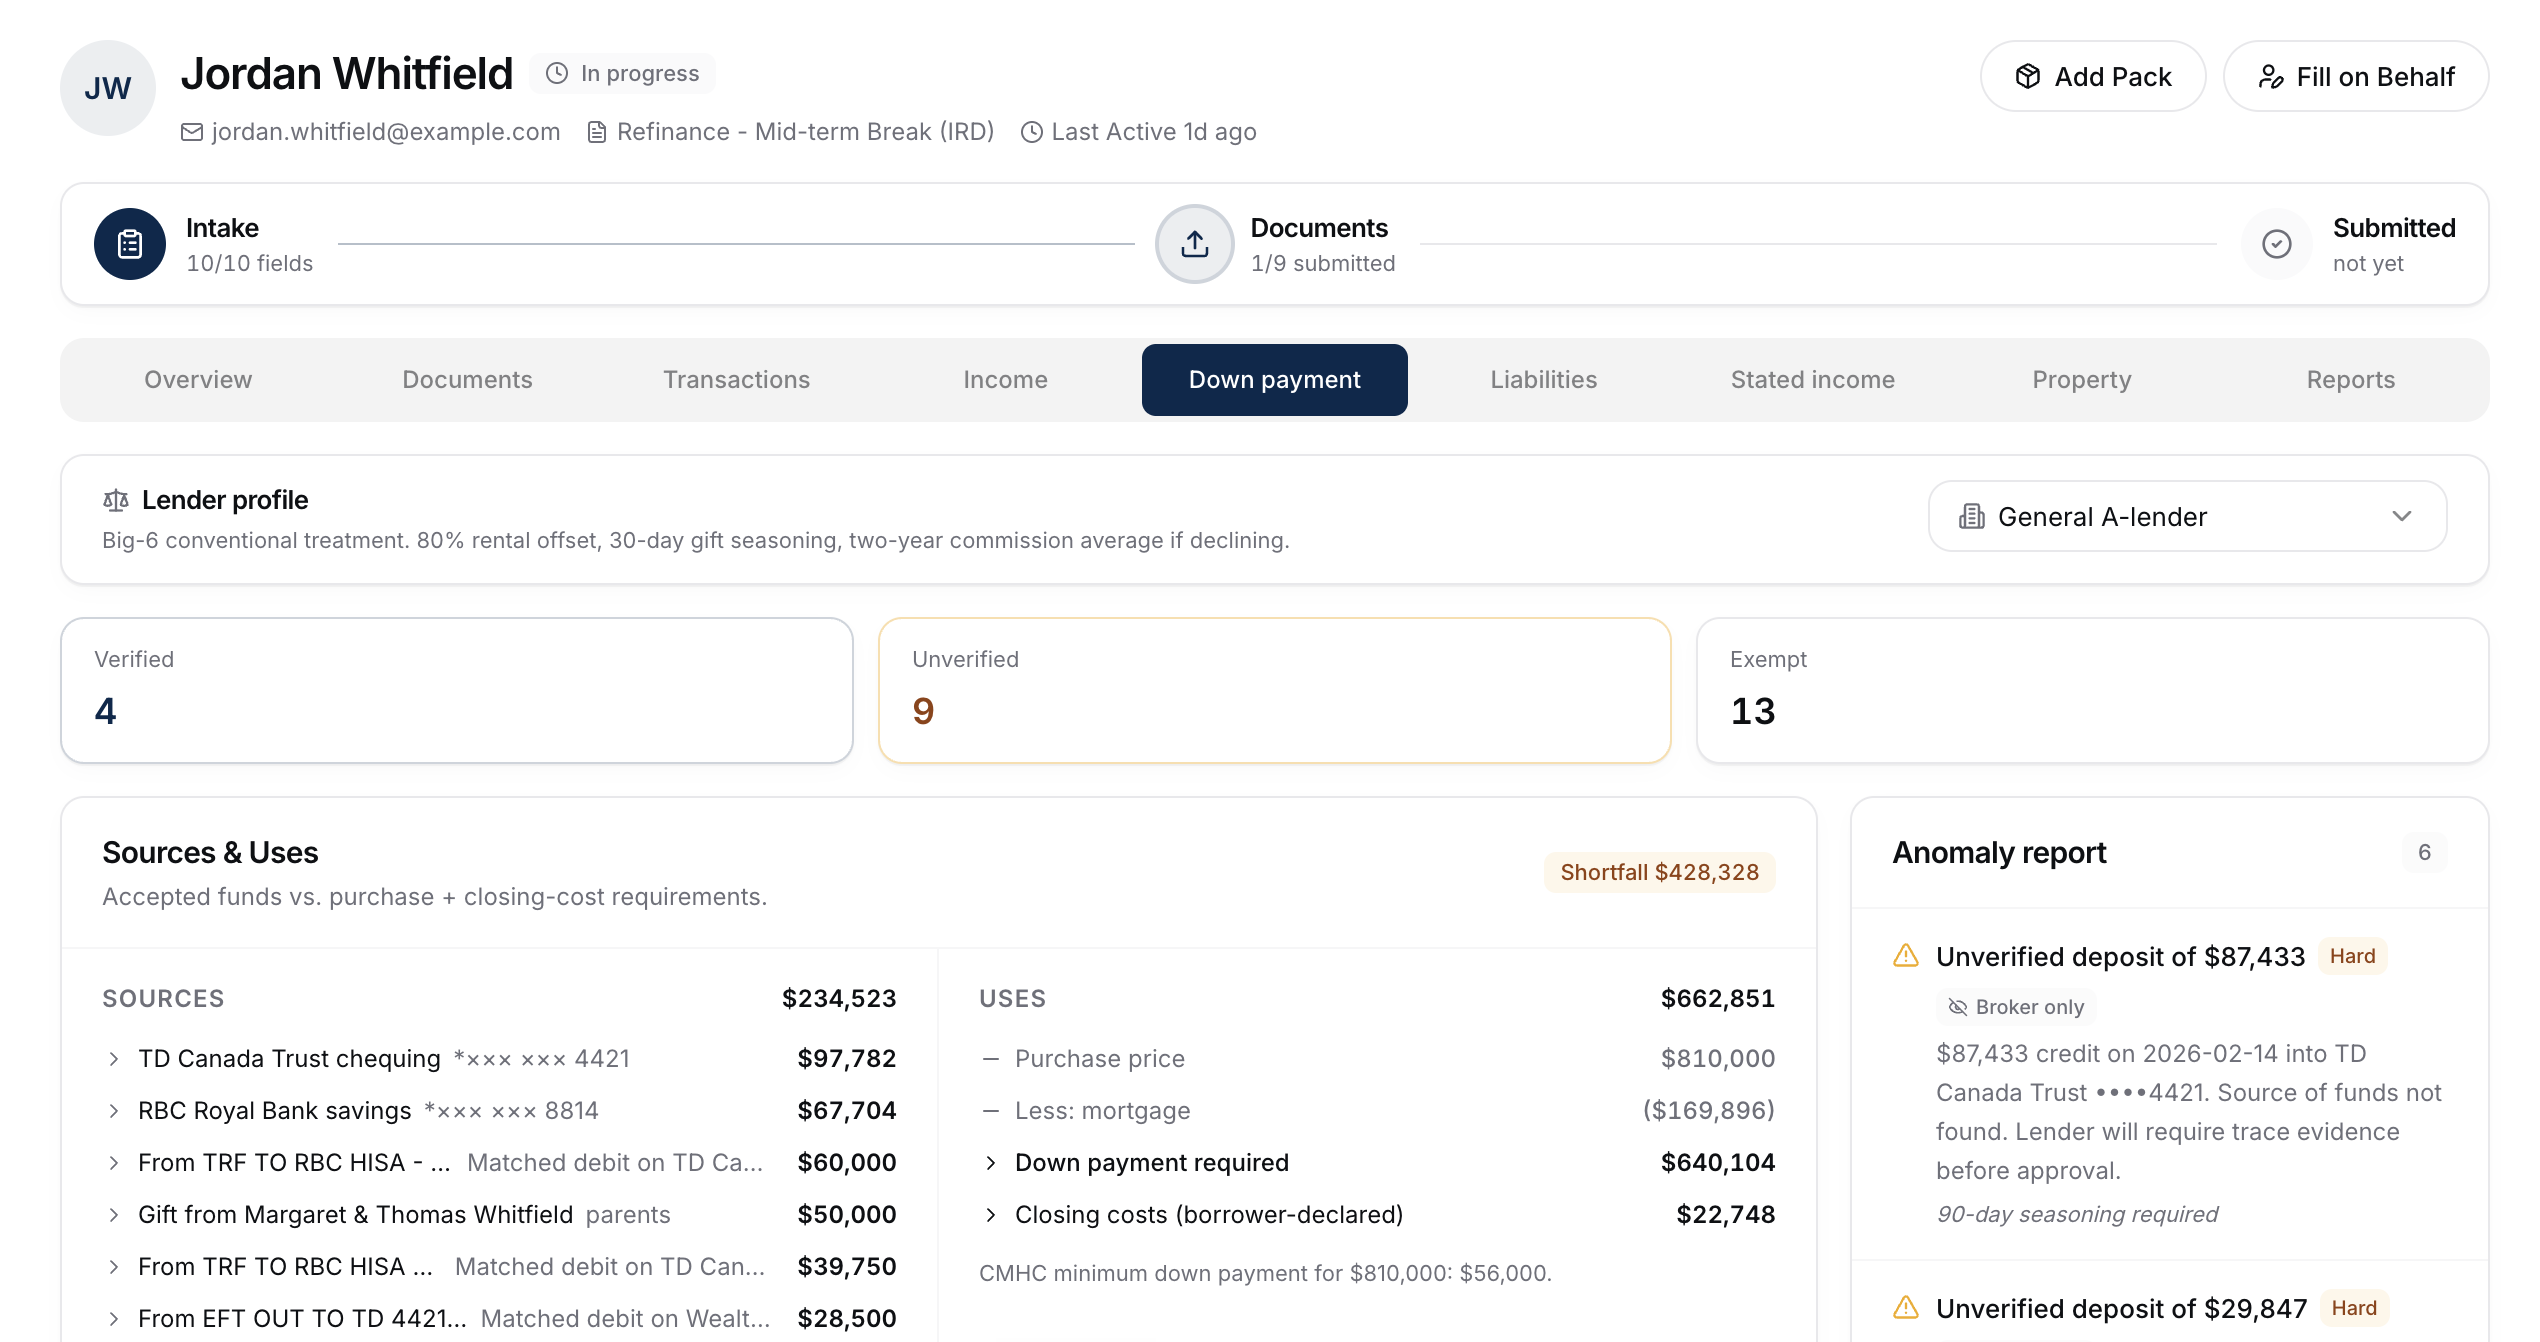
Task: Click the JW avatar circle
Action: pyautogui.click(x=108, y=88)
